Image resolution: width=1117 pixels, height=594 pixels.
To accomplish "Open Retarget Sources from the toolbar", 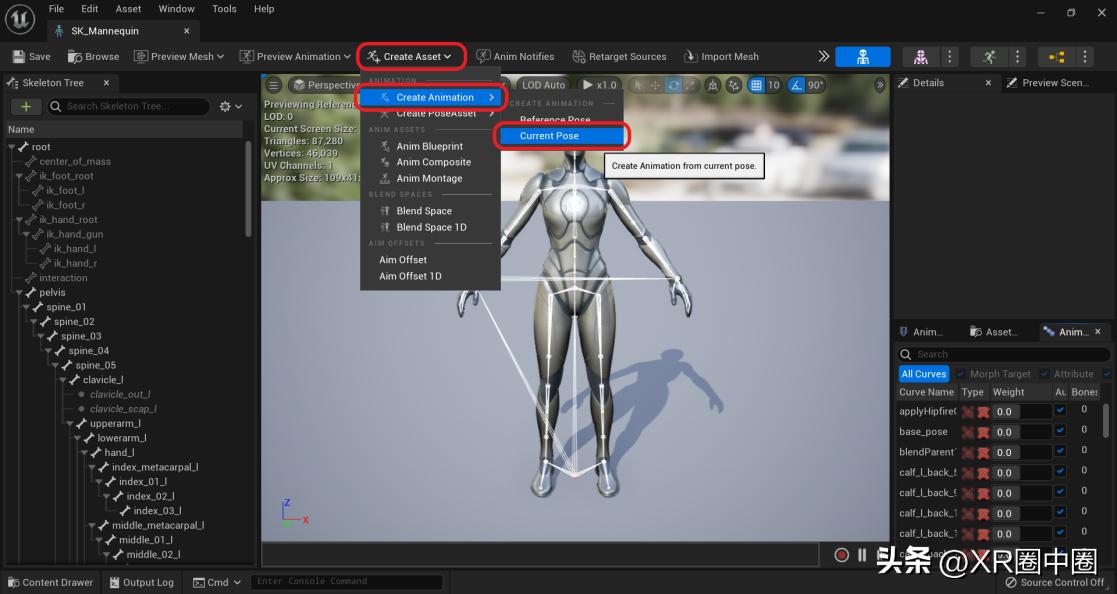I will (x=619, y=57).
